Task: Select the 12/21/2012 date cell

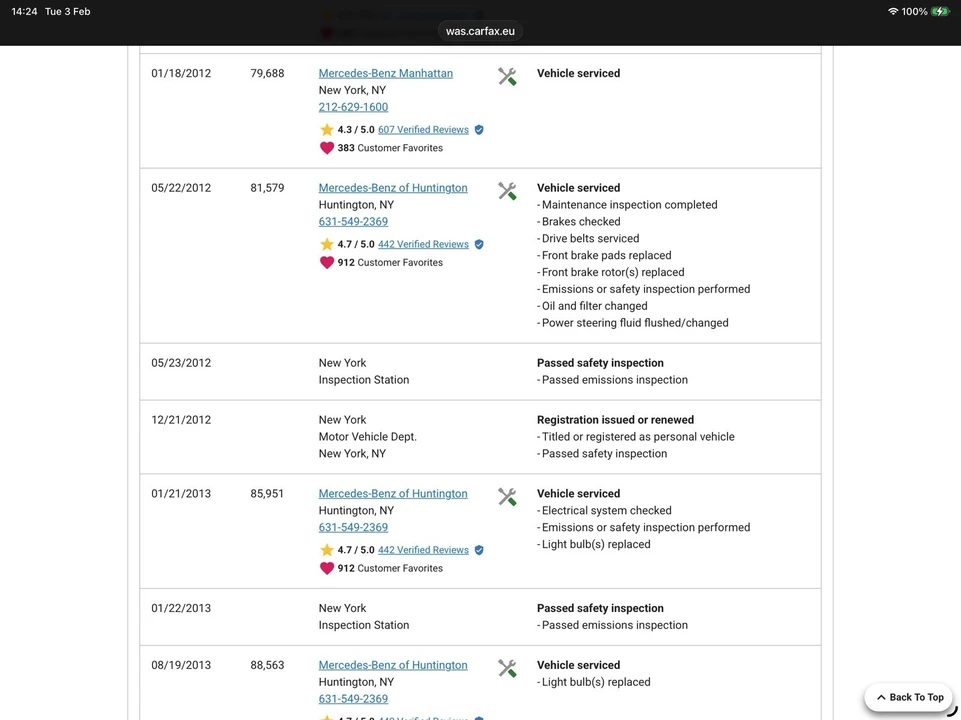Action: tap(181, 420)
